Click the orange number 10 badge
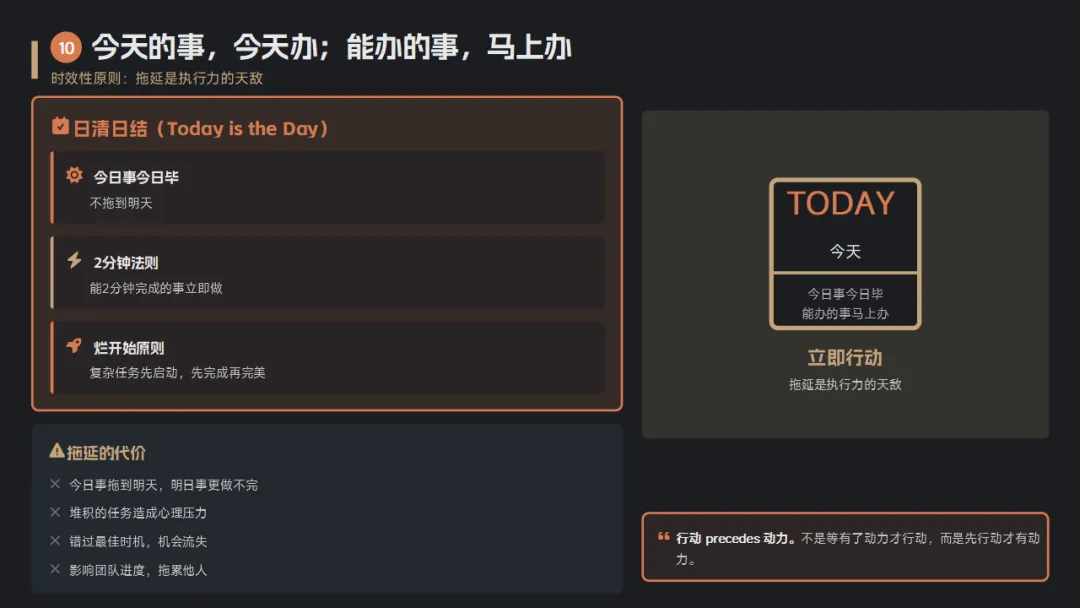The image size is (1080, 608). [x=66, y=48]
